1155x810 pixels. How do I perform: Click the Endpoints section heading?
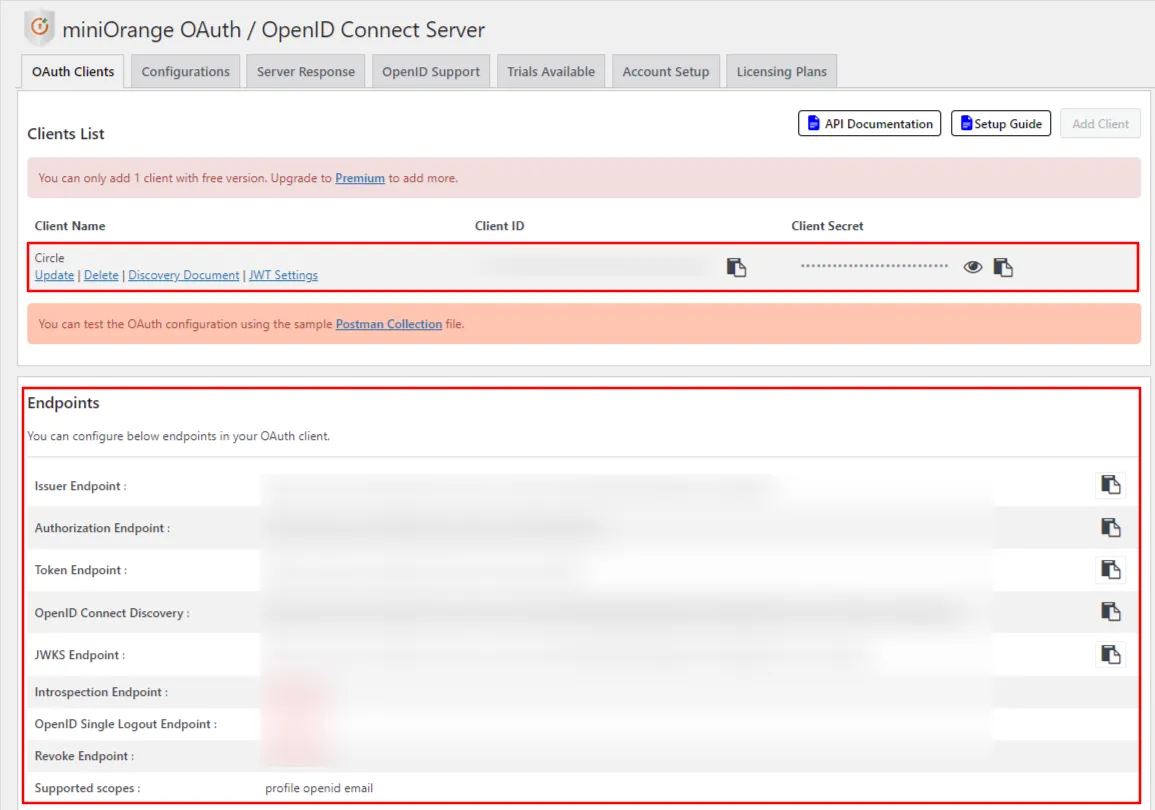[x=63, y=403]
